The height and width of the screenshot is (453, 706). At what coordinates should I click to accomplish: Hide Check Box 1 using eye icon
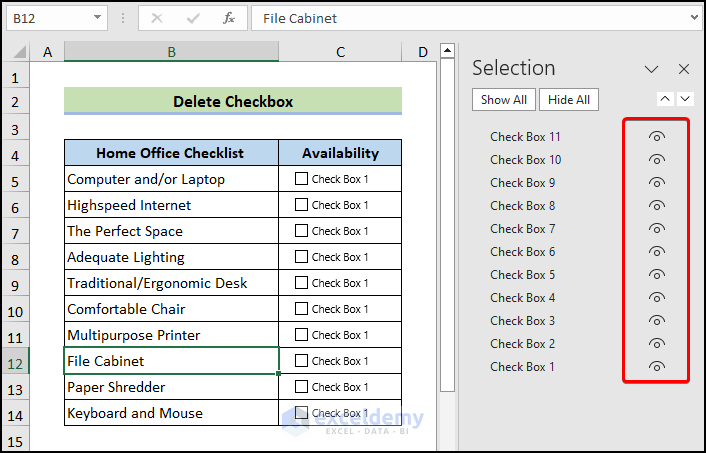[657, 367]
